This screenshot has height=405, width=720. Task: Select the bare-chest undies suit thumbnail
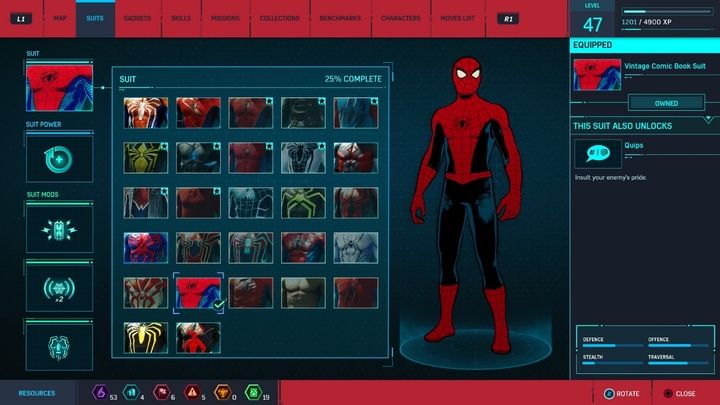pyautogui.click(x=303, y=292)
